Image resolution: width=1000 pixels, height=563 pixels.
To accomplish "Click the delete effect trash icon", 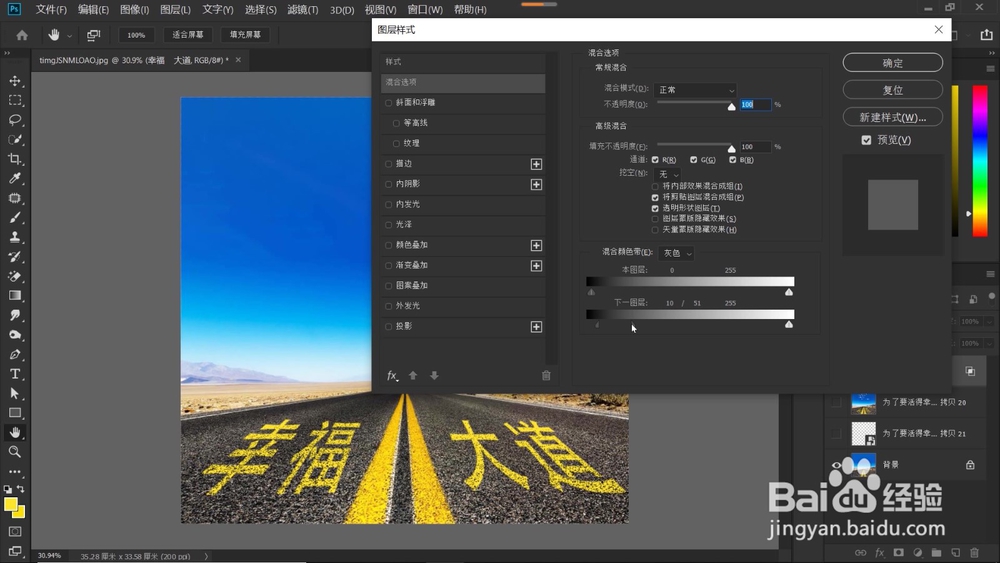I will point(546,376).
